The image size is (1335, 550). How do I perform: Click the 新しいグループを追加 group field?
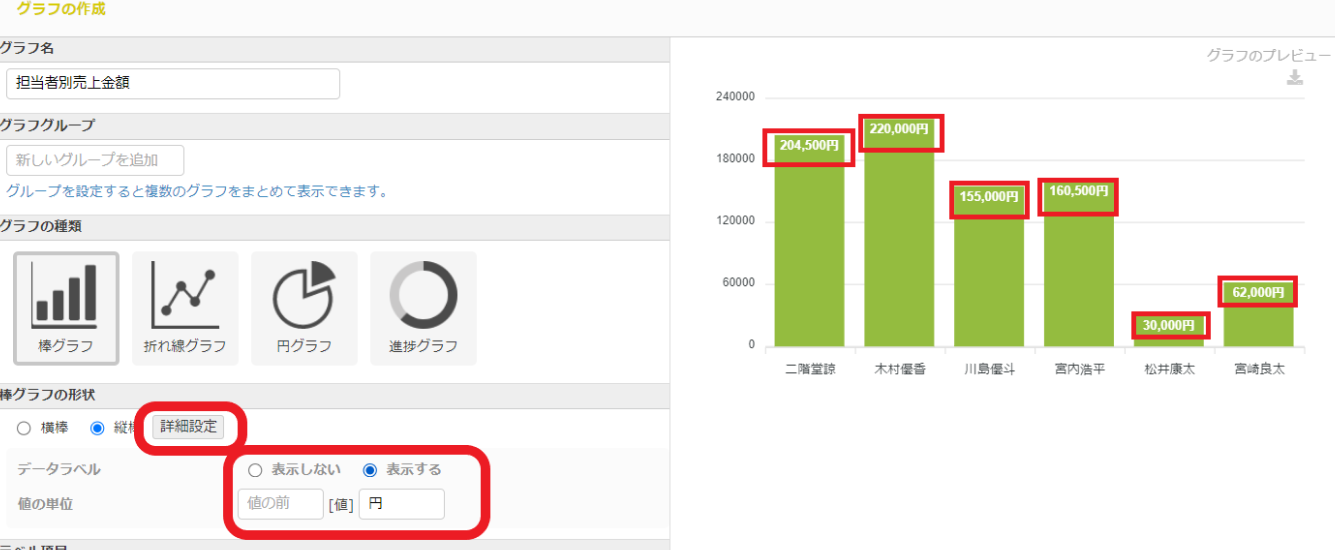point(95,160)
